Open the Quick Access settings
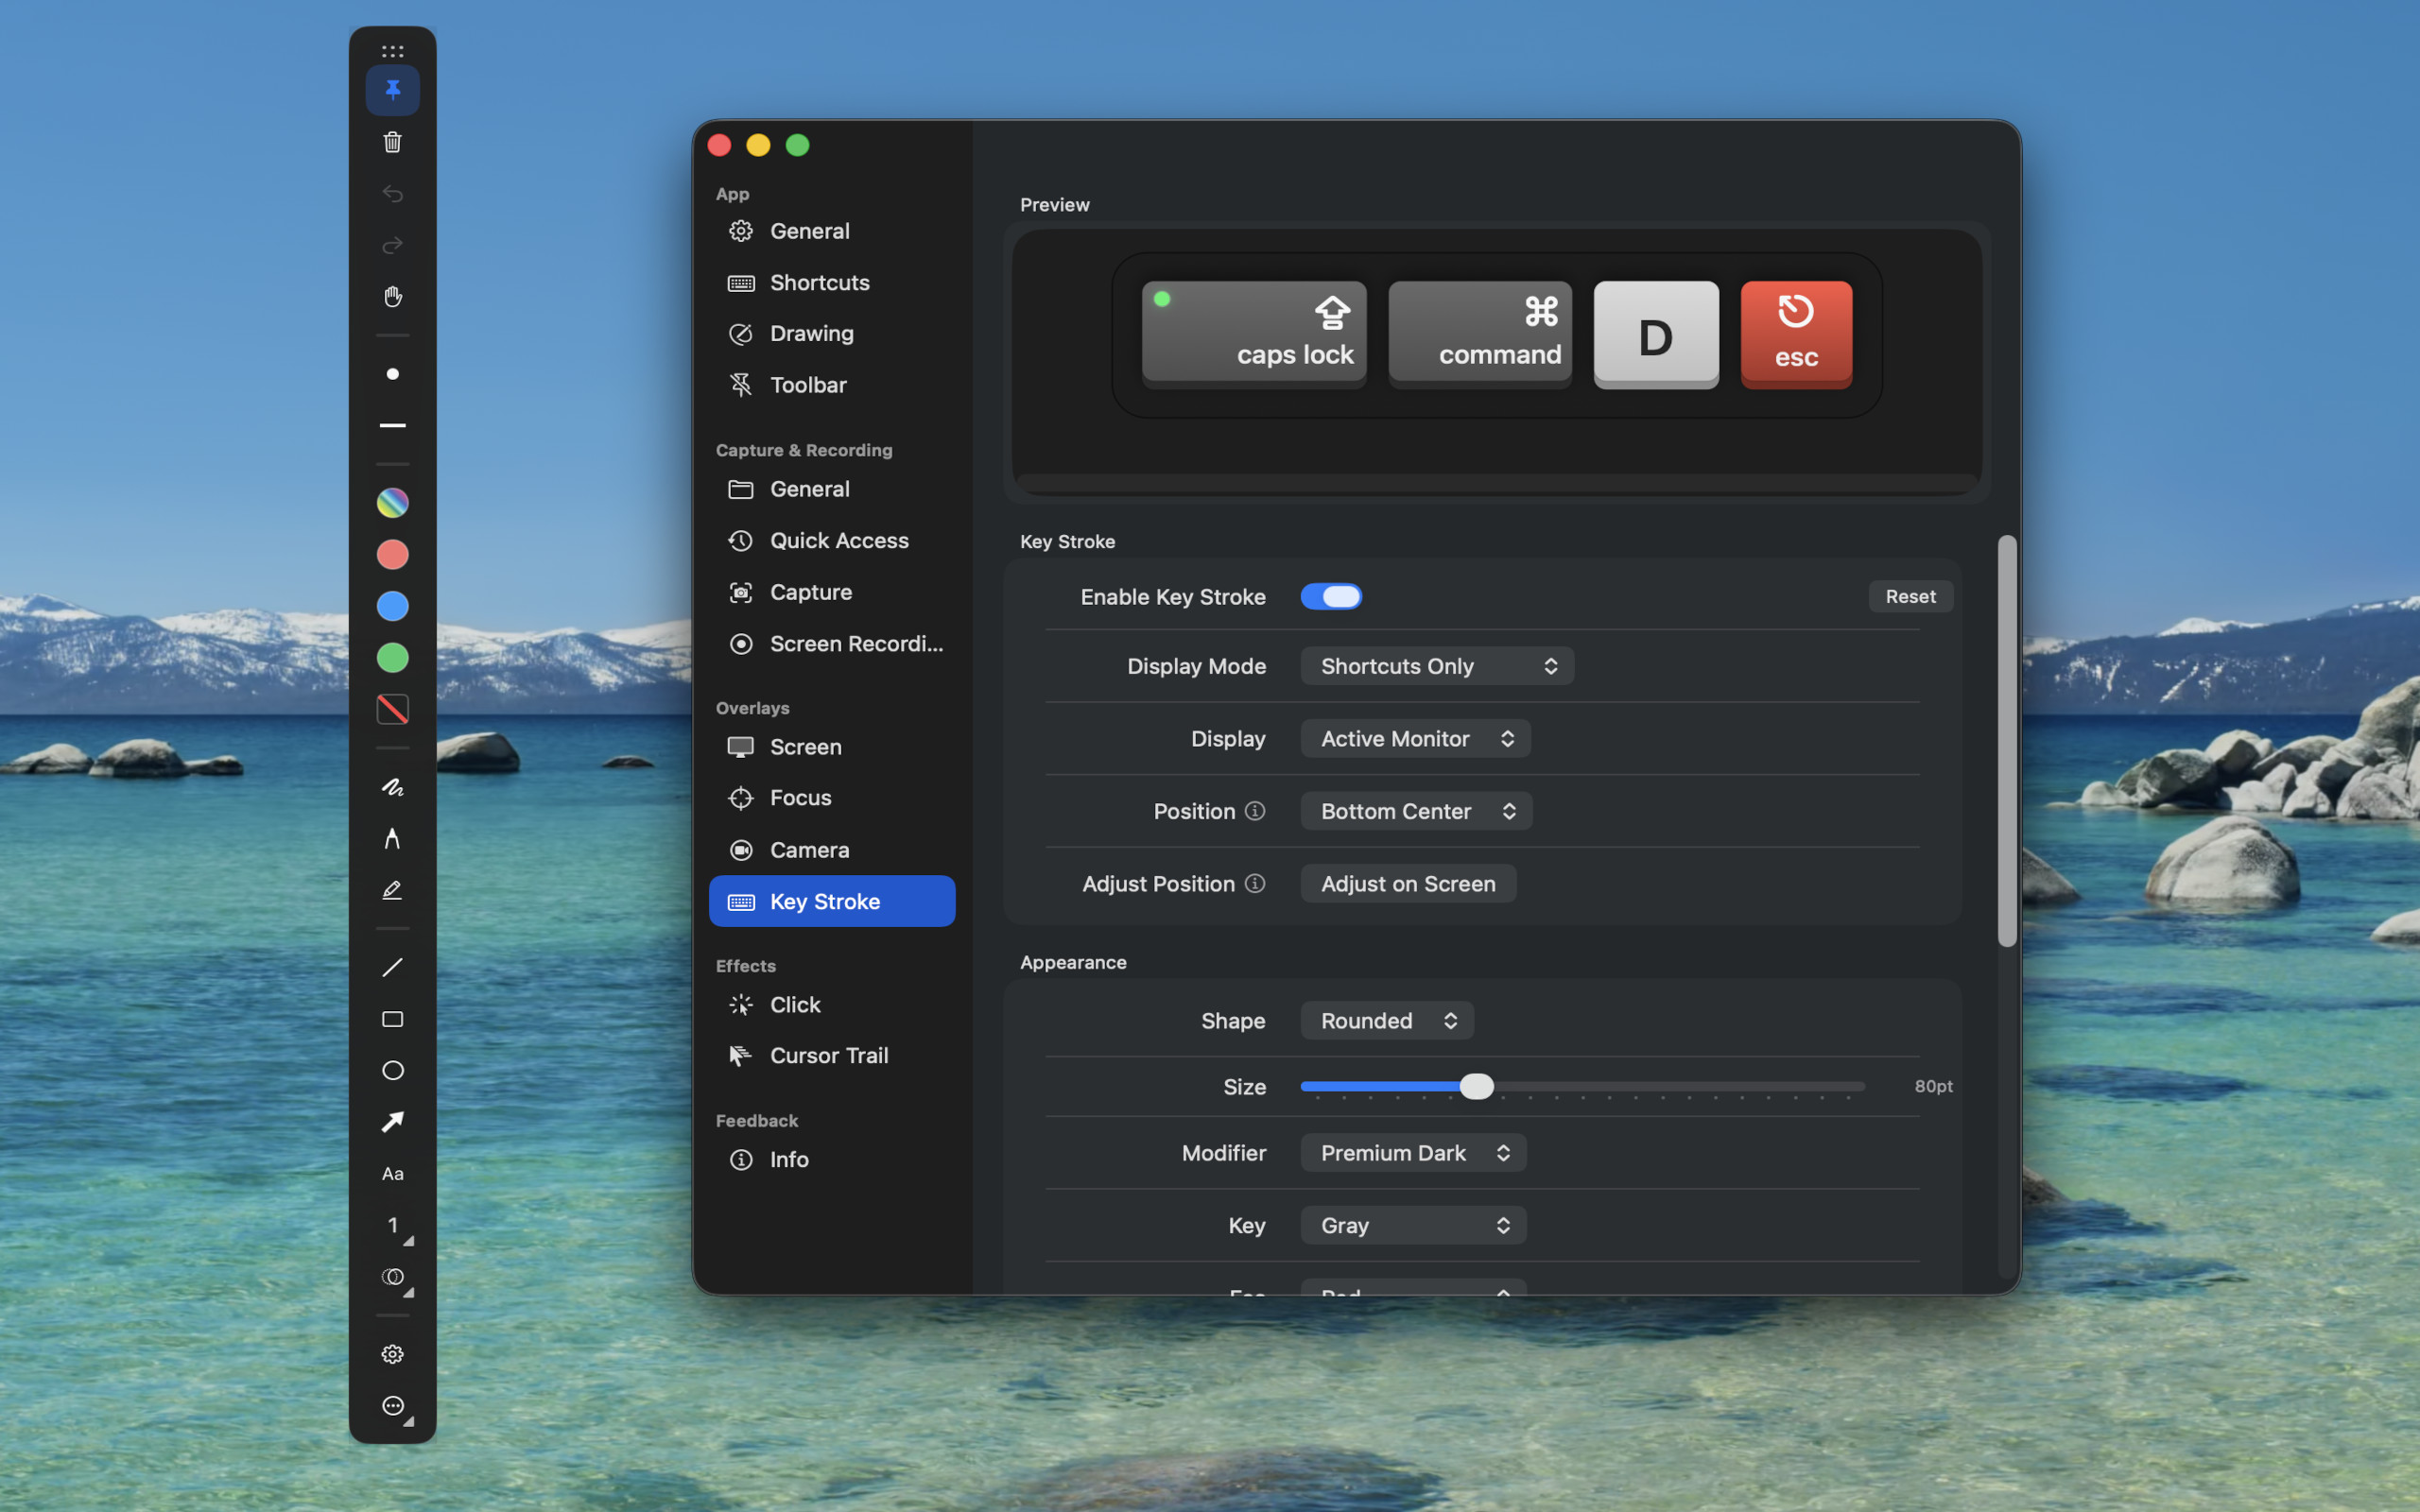The width and height of the screenshot is (2420, 1512). [x=832, y=541]
